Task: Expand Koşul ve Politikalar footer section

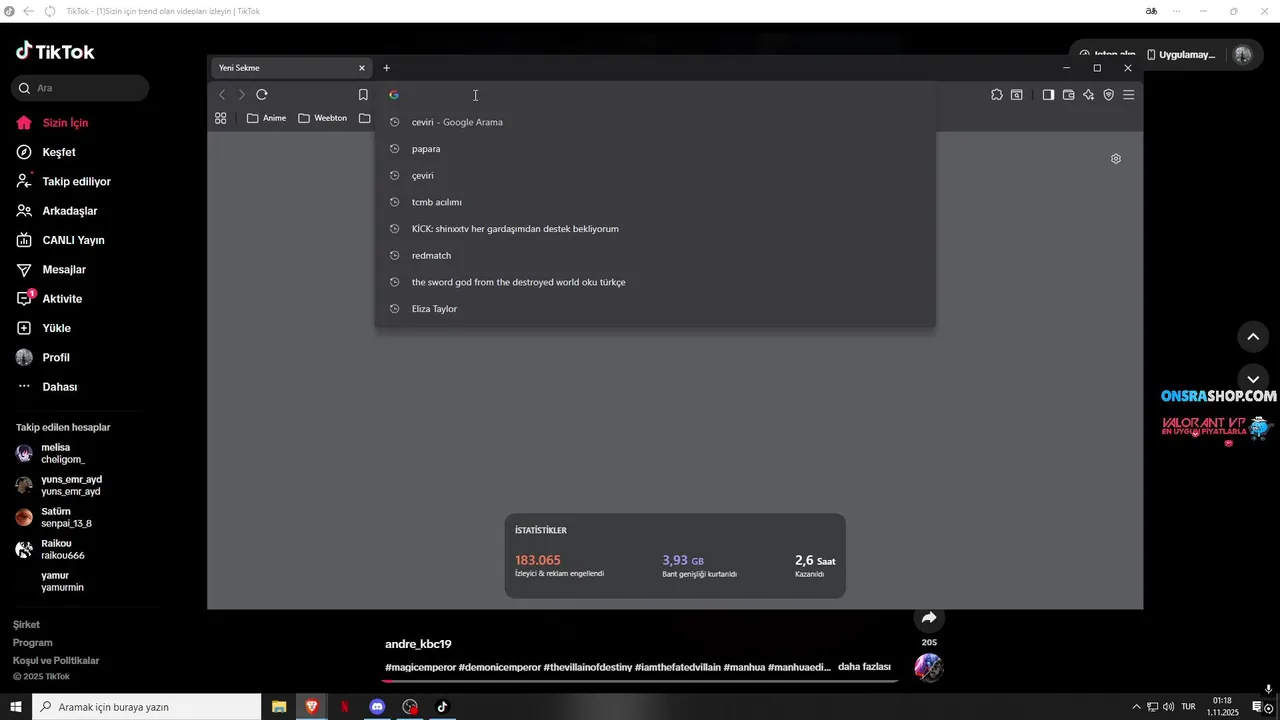Action: point(56,661)
